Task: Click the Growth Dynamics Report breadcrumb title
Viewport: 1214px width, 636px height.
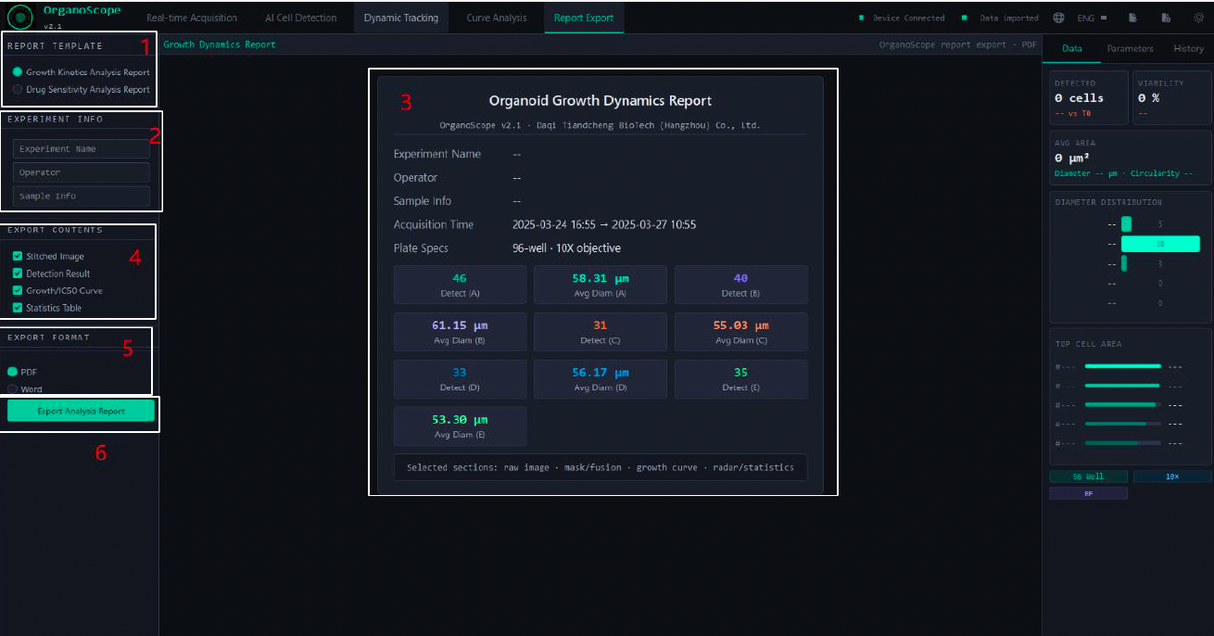Action: 219,44
